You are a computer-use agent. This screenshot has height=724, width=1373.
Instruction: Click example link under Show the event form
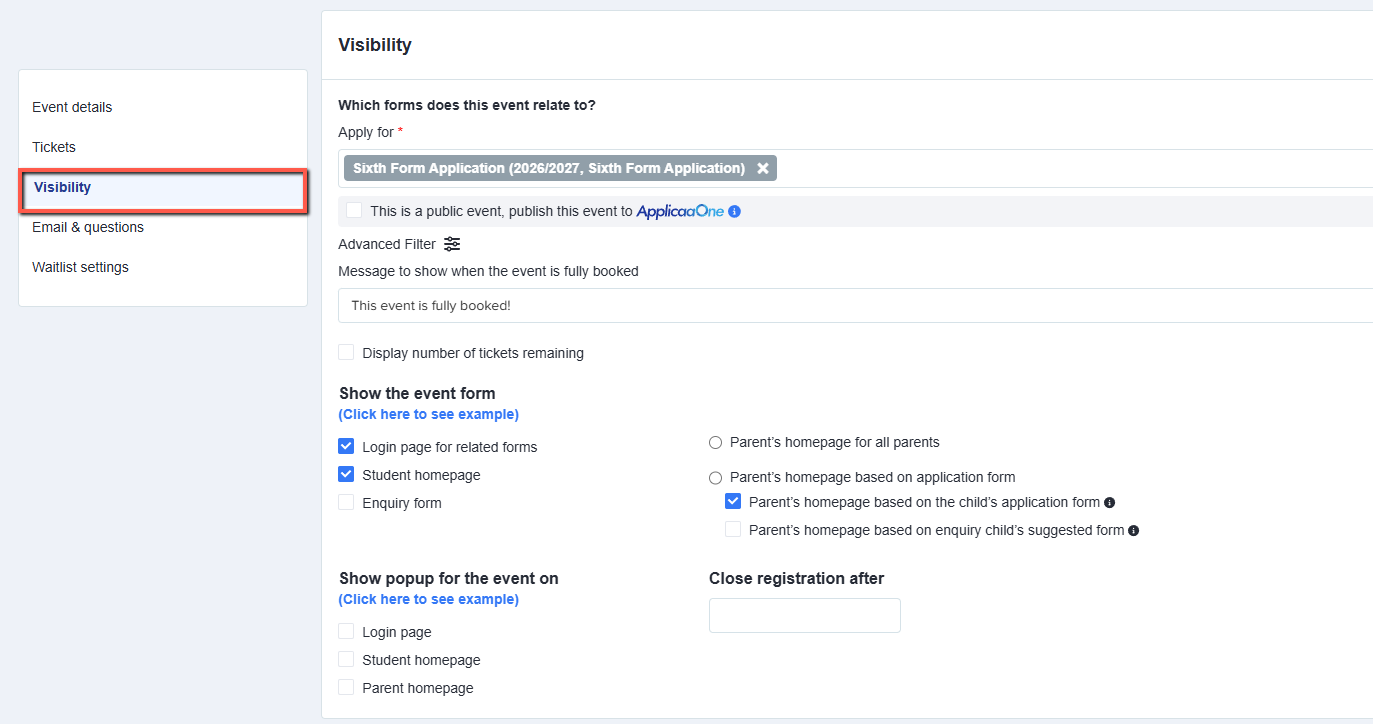tap(428, 414)
